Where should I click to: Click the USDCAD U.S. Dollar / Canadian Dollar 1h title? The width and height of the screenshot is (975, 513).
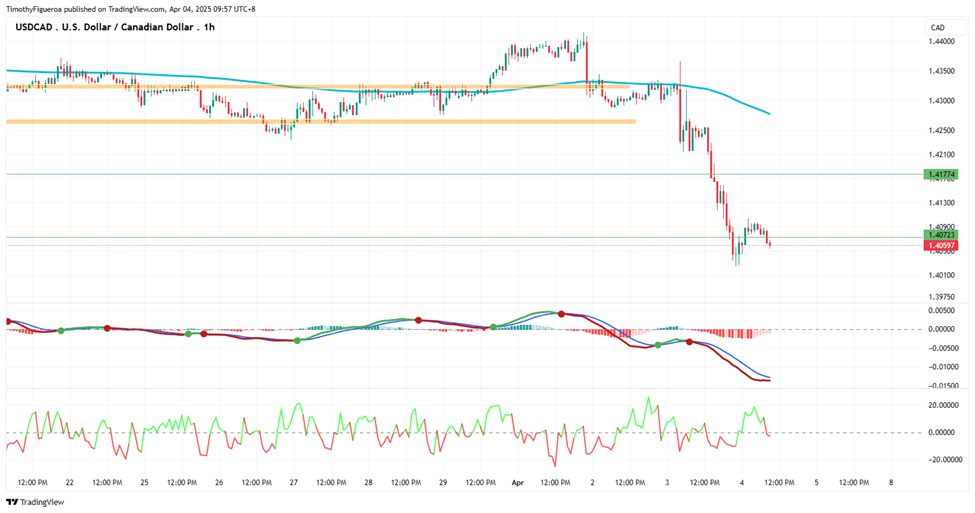pos(115,27)
